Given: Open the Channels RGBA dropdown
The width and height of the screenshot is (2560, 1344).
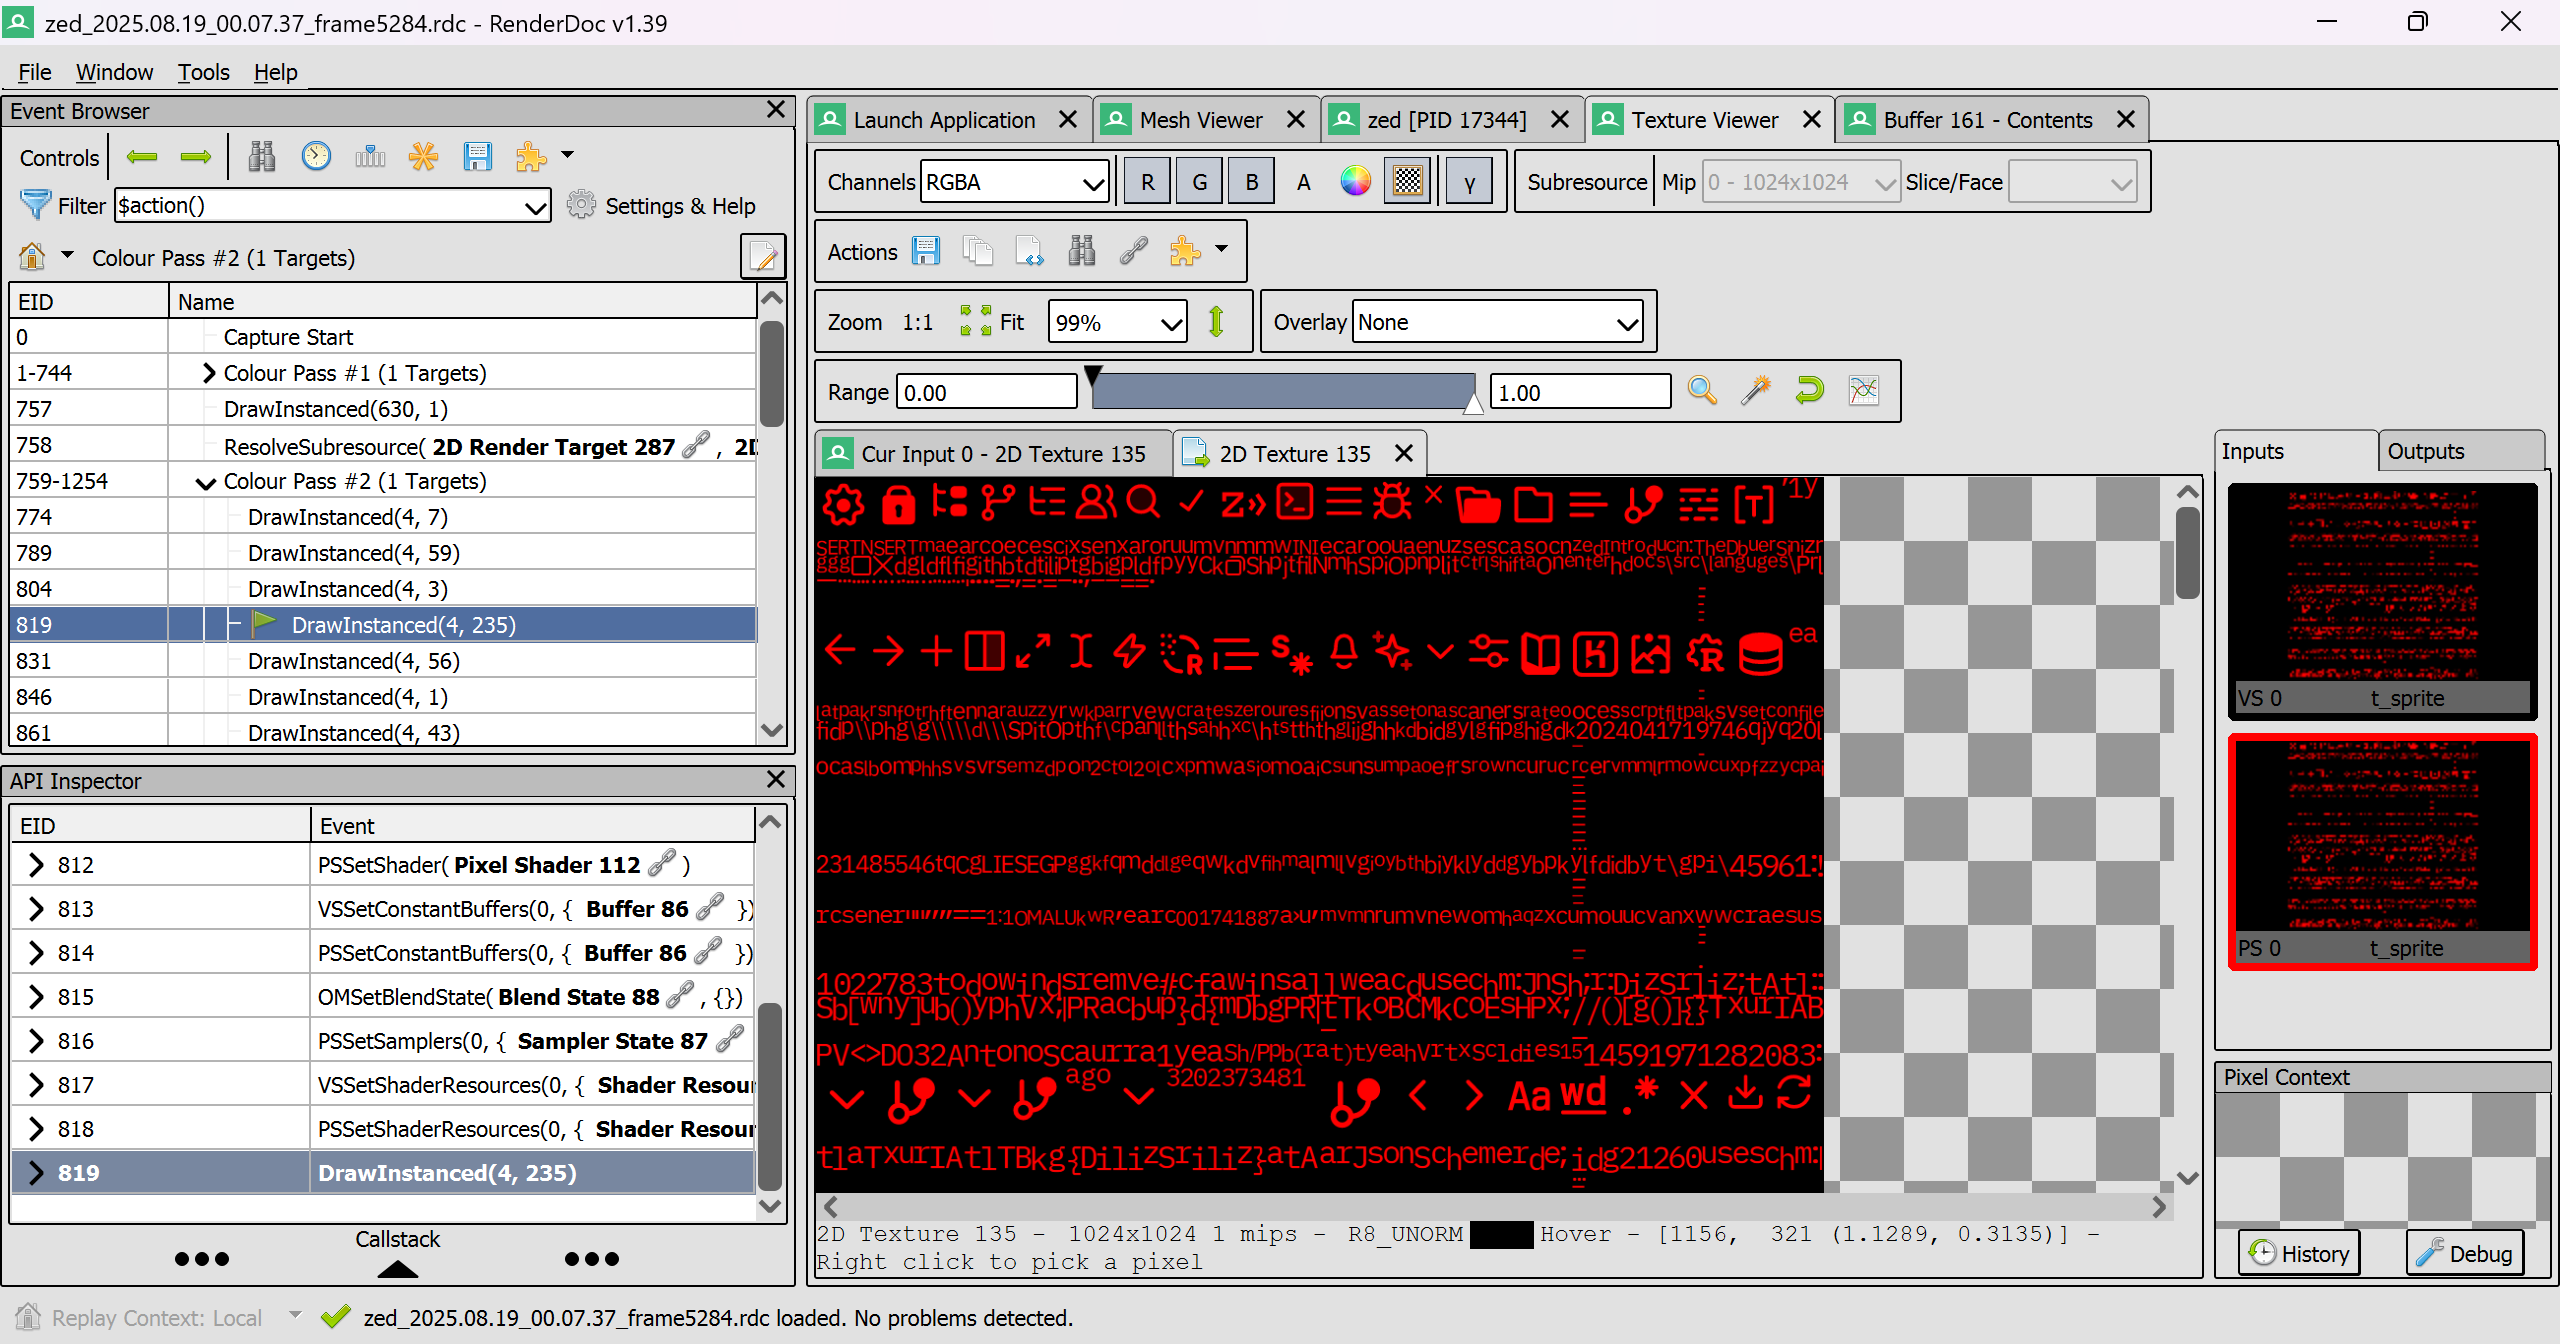Looking at the screenshot, I should coord(1013,181).
